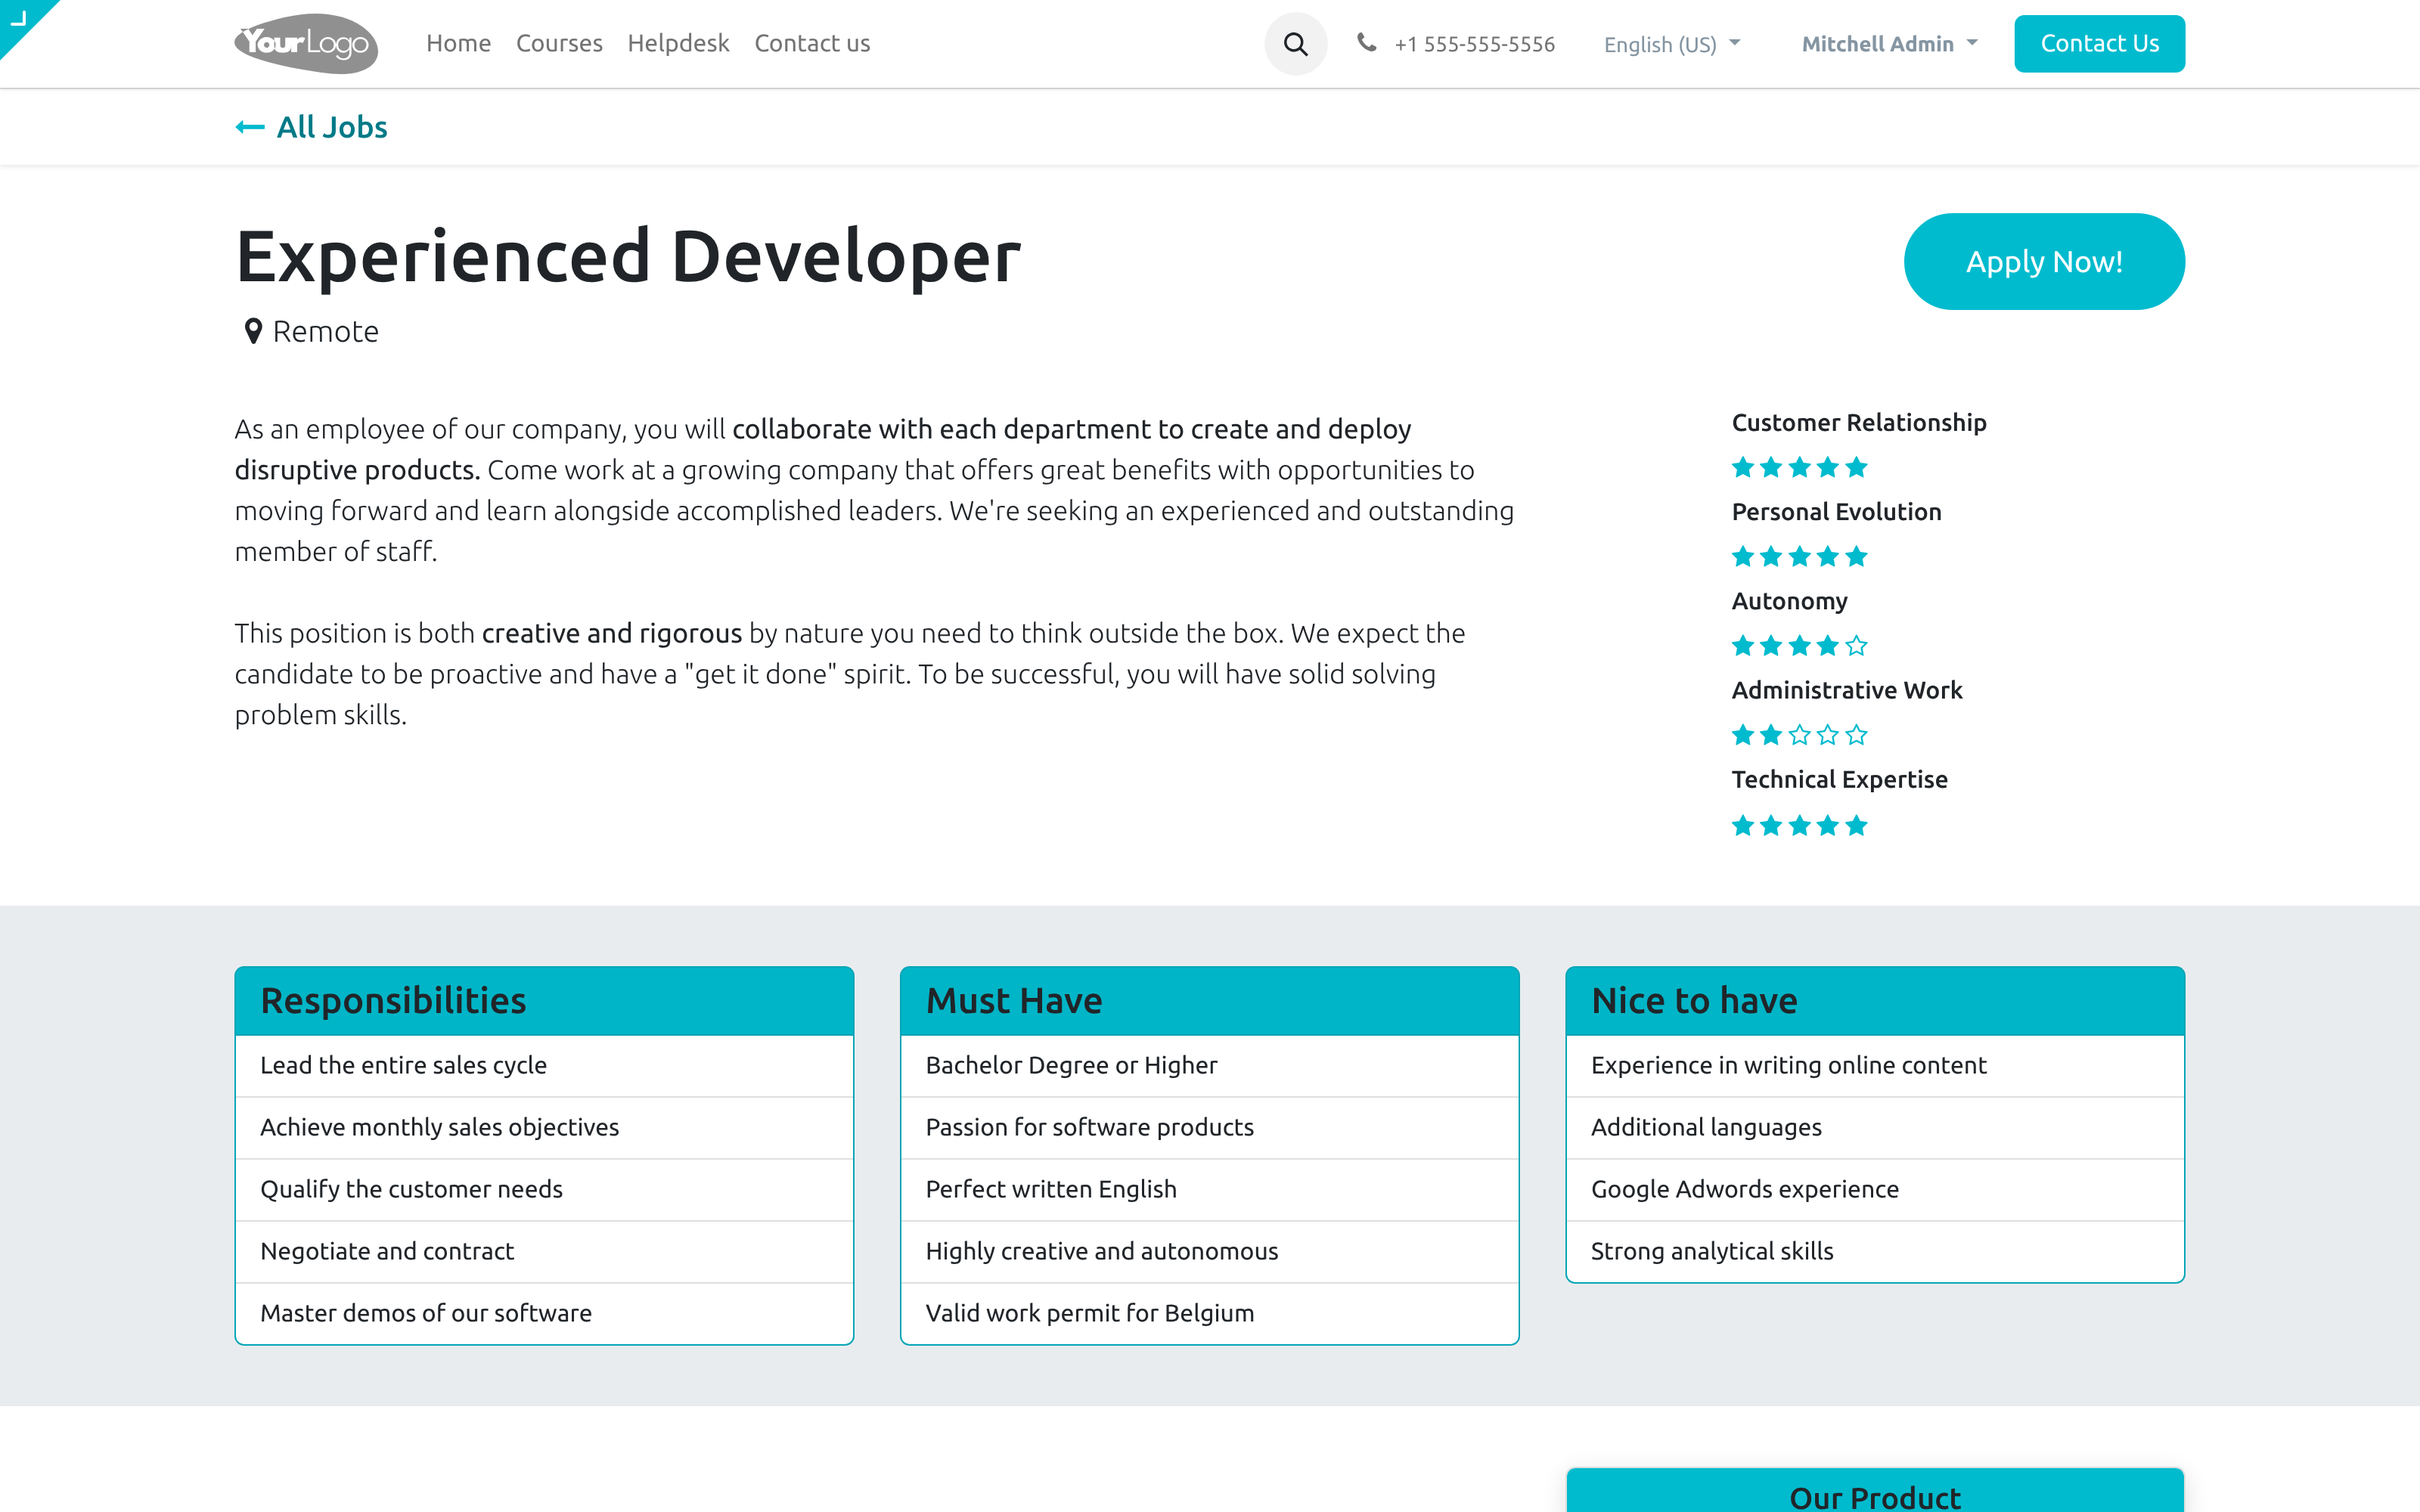Select 'Experience in writing online content' row
The image size is (2420, 1512).
click(x=1874, y=1066)
